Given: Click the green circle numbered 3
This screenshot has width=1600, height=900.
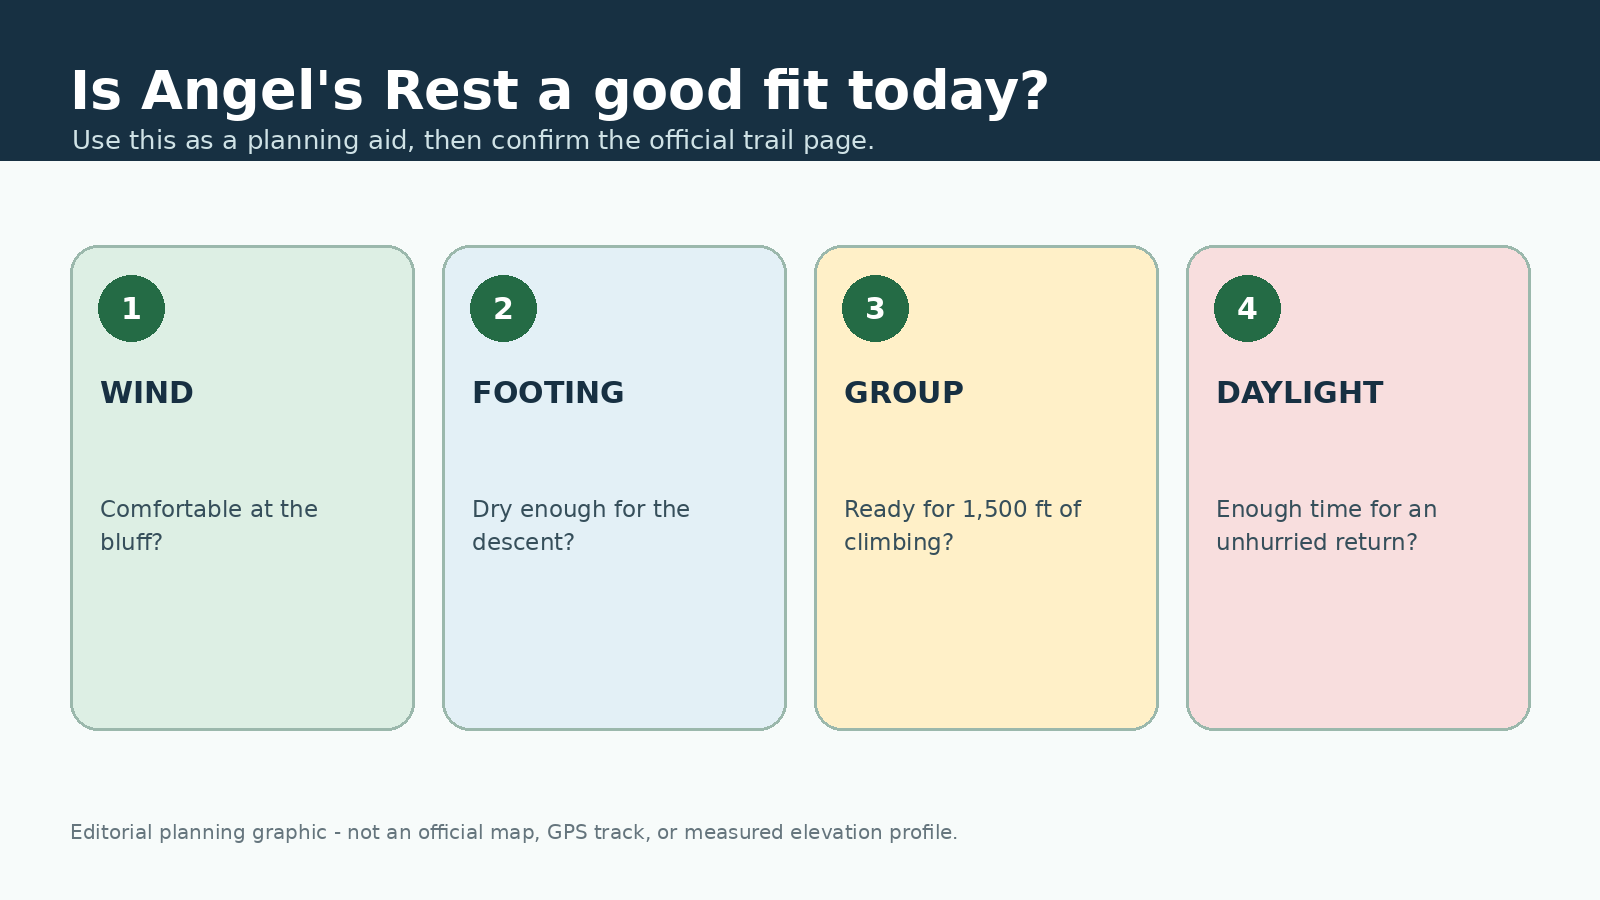Looking at the screenshot, I should (x=875, y=308).
